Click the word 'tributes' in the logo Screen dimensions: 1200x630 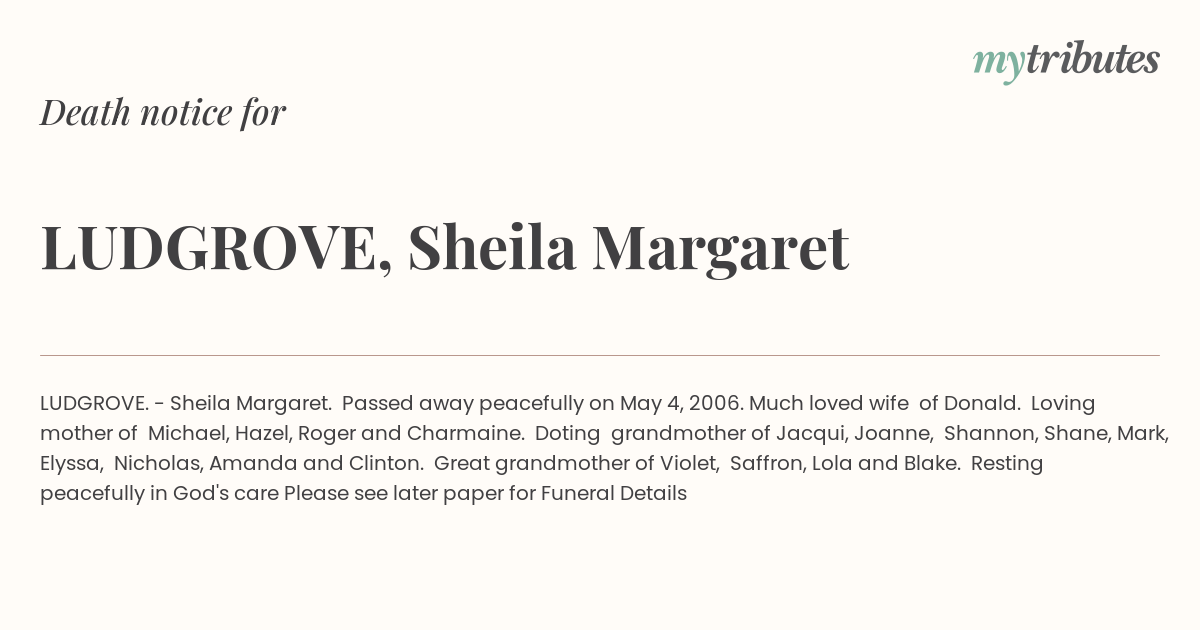[x=1093, y=60]
